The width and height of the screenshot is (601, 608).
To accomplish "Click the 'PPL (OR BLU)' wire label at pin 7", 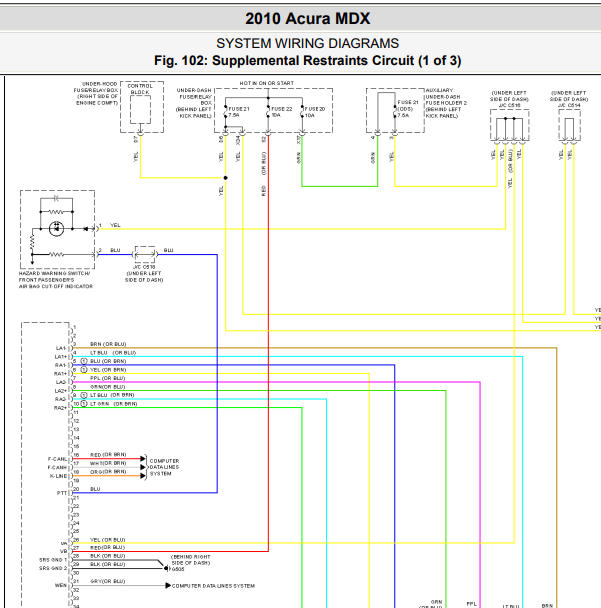I will click(x=108, y=378).
